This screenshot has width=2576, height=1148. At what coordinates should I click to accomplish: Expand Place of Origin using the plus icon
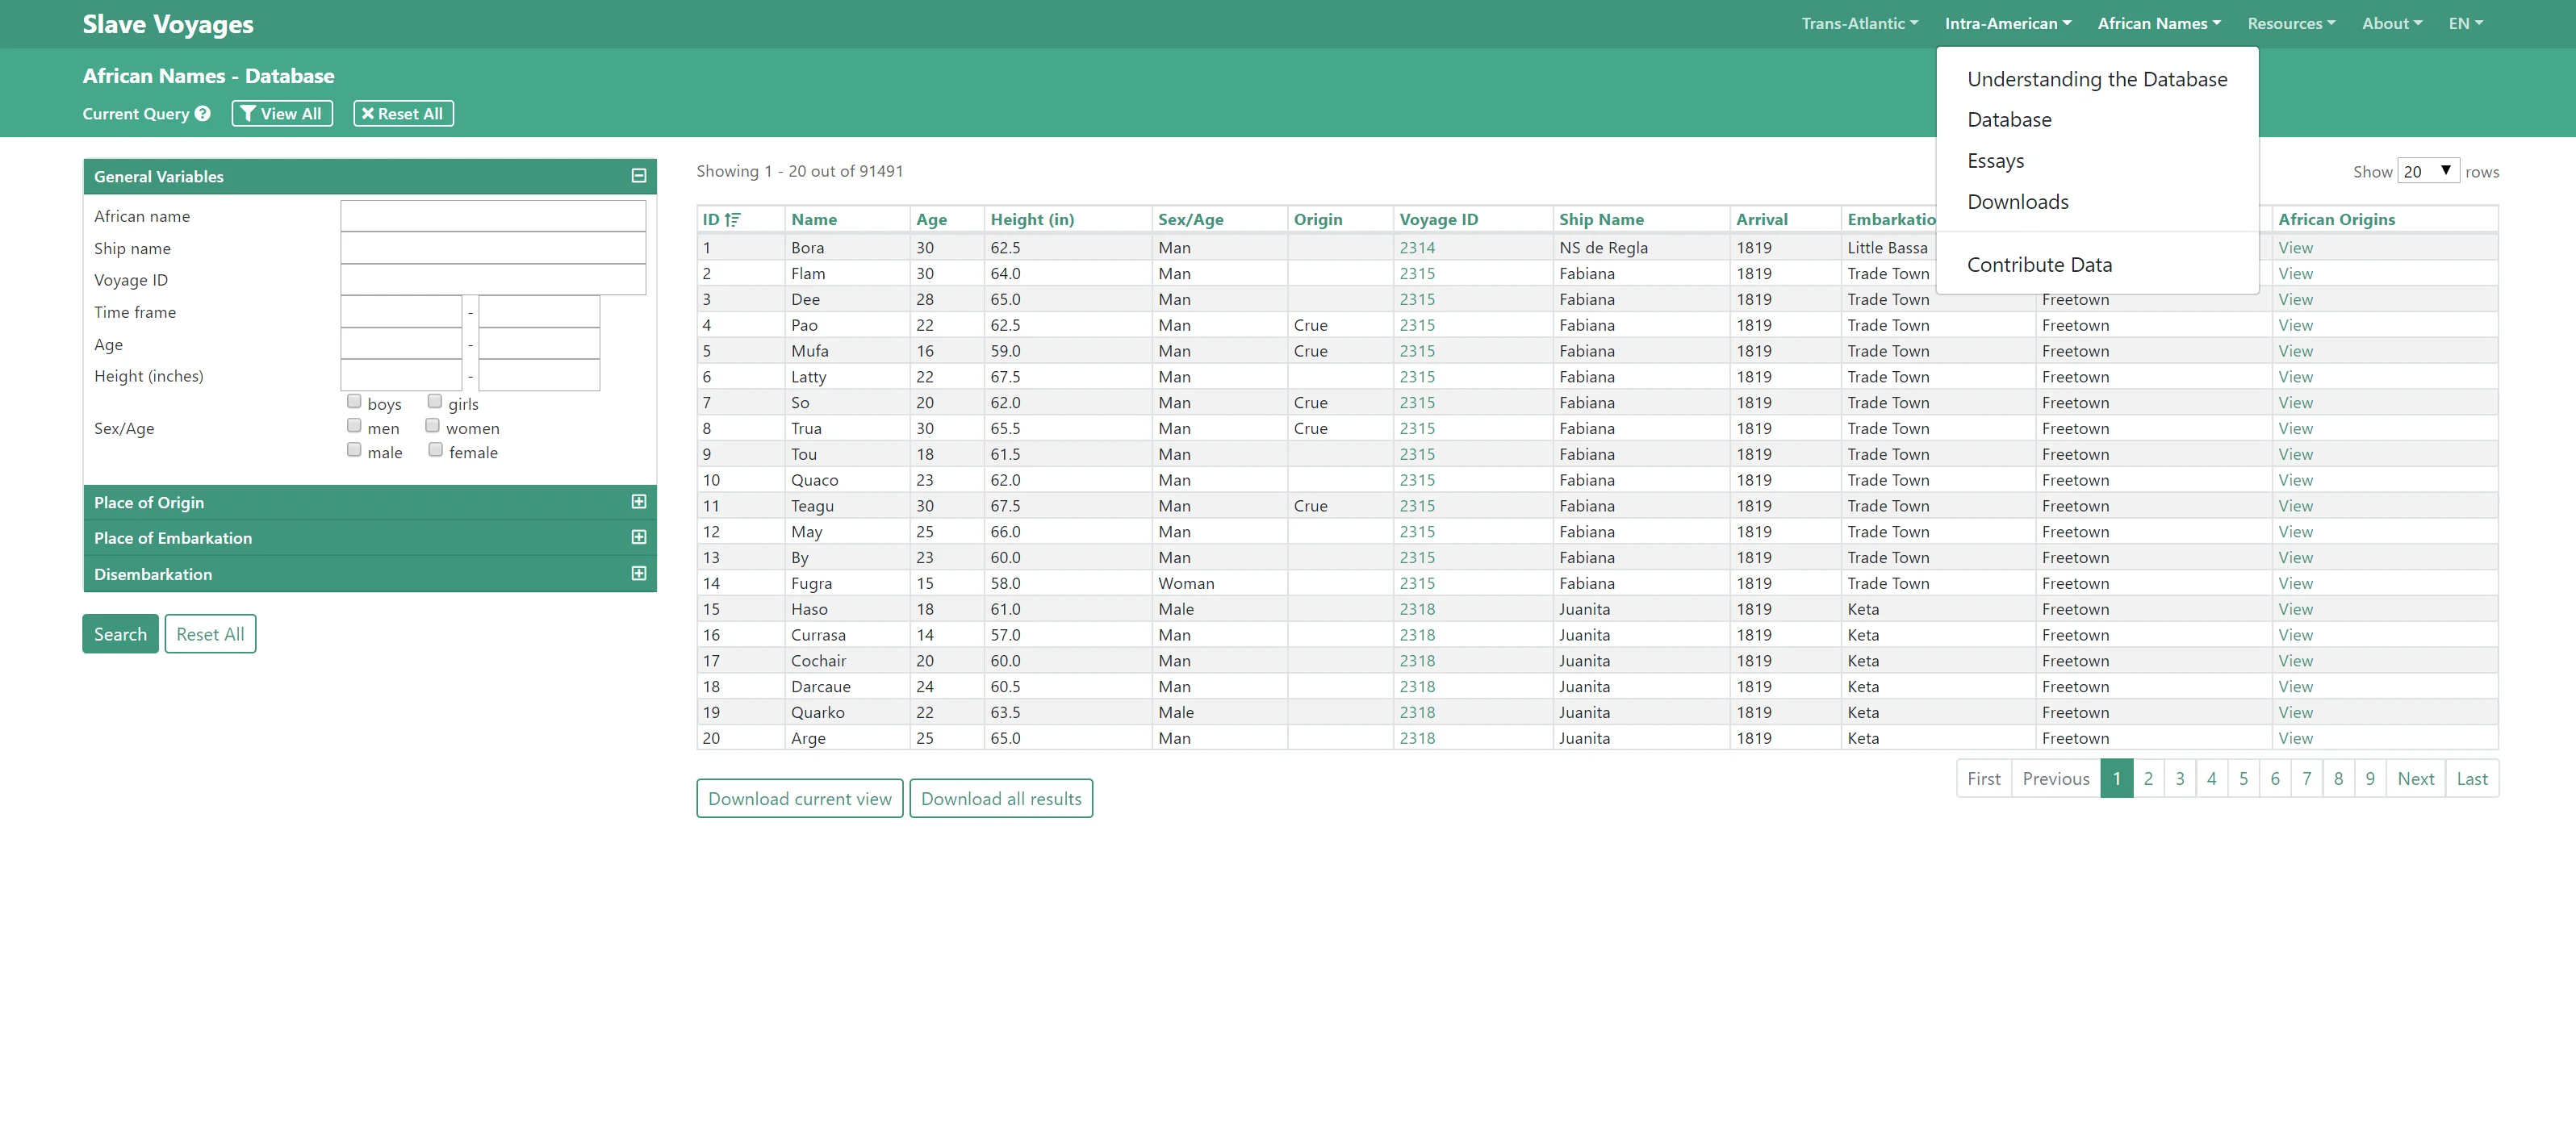click(x=638, y=502)
